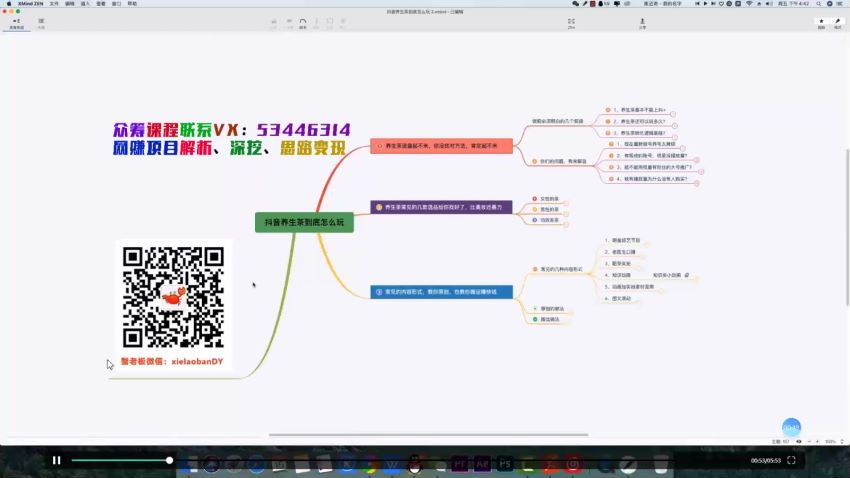Expand circle after 现在重新做号养号 topic

click(683, 148)
